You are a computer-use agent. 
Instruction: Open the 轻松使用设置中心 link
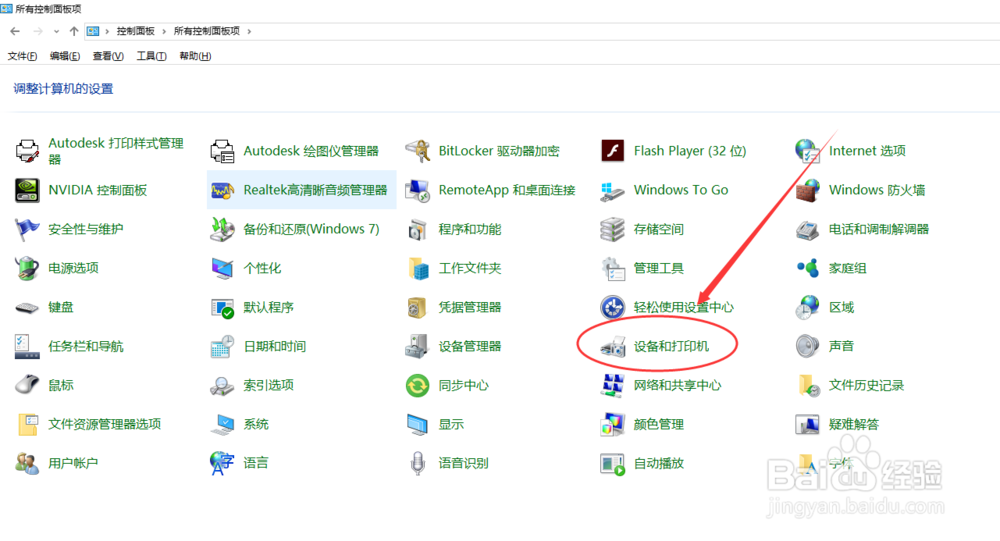coord(684,308)
